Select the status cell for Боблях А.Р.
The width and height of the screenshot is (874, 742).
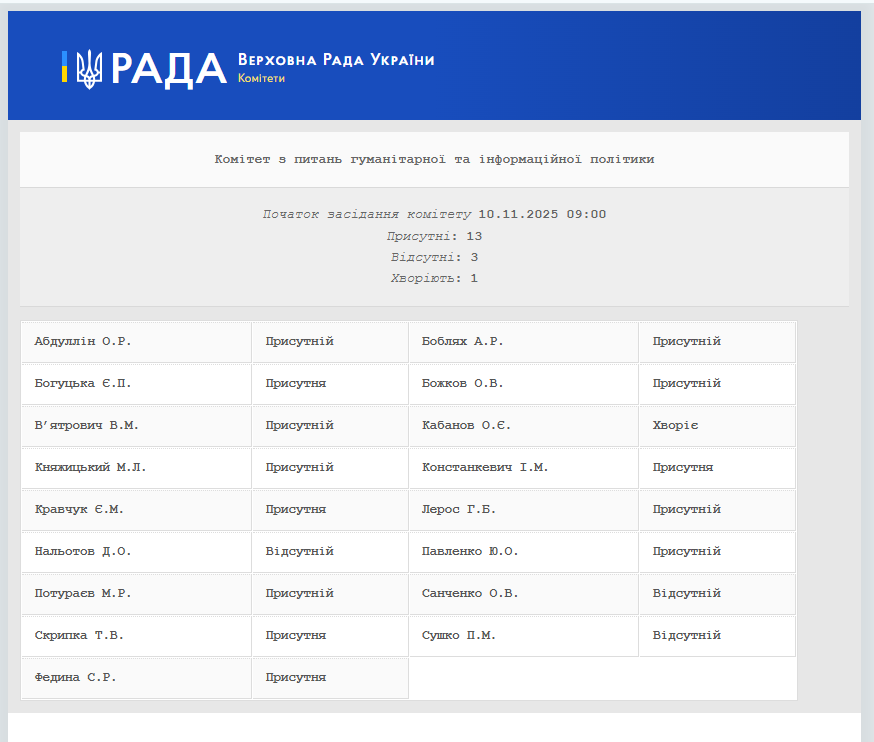(x=717, y=342)
